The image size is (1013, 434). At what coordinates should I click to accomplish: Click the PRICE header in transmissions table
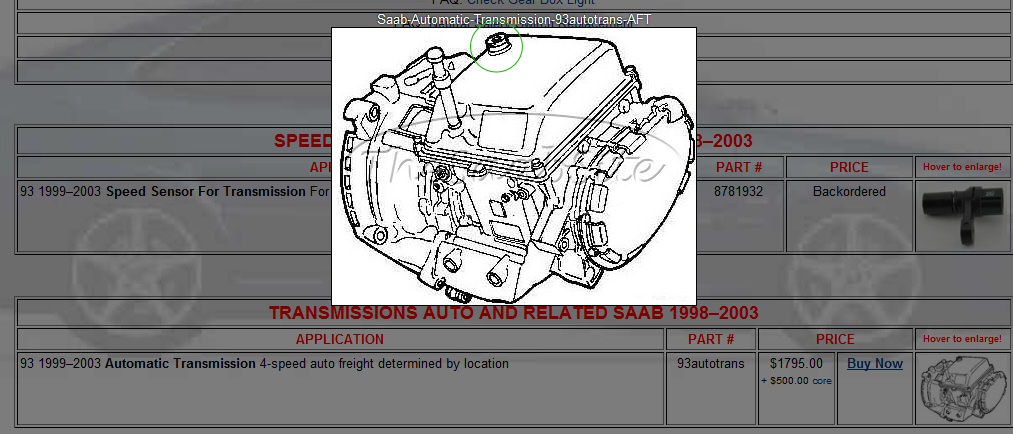pos(835,339)
